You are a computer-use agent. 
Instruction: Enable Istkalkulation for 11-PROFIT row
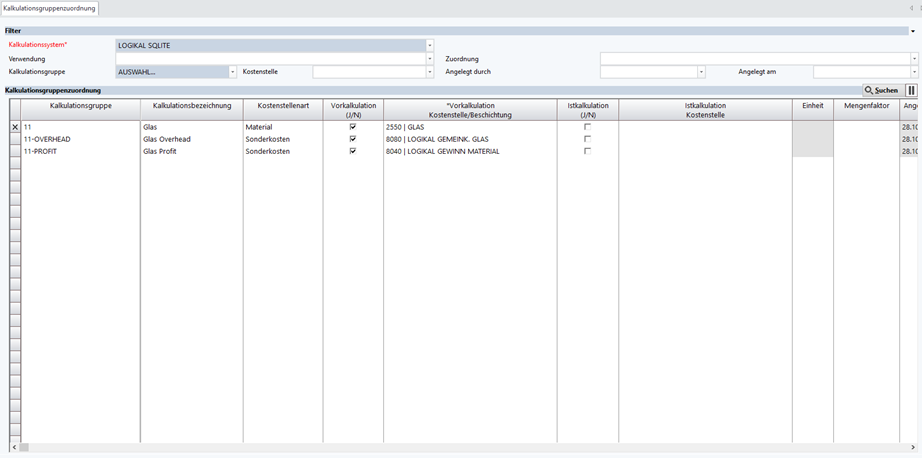[x=587, y=151]
